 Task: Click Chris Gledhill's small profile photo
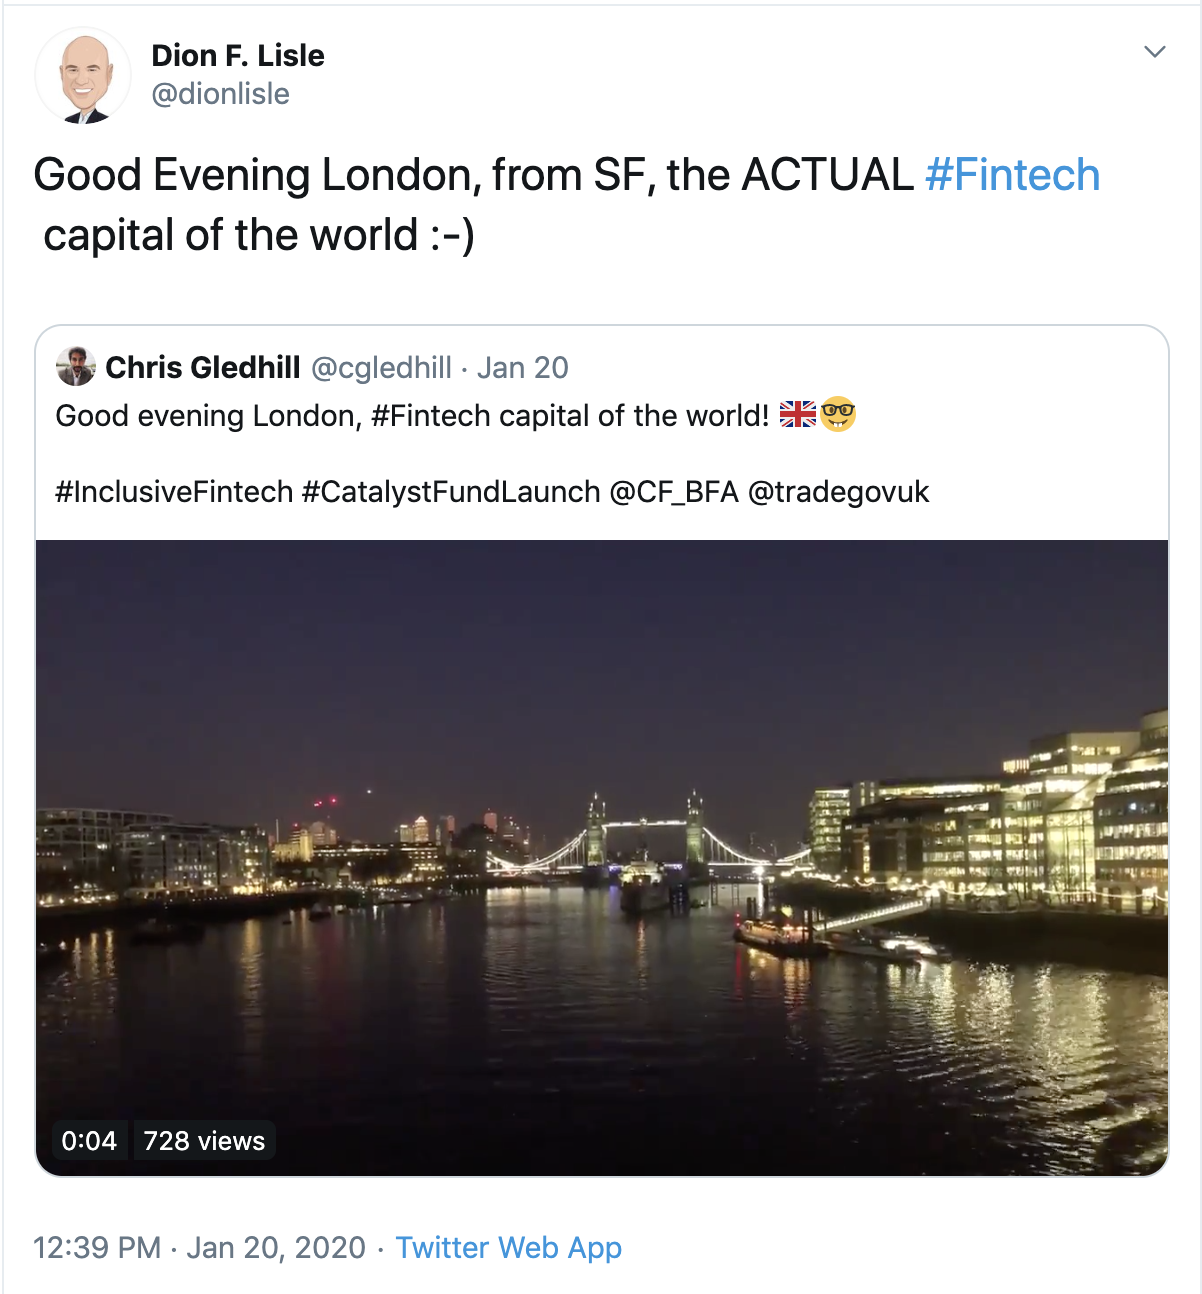tap(76, 367)
